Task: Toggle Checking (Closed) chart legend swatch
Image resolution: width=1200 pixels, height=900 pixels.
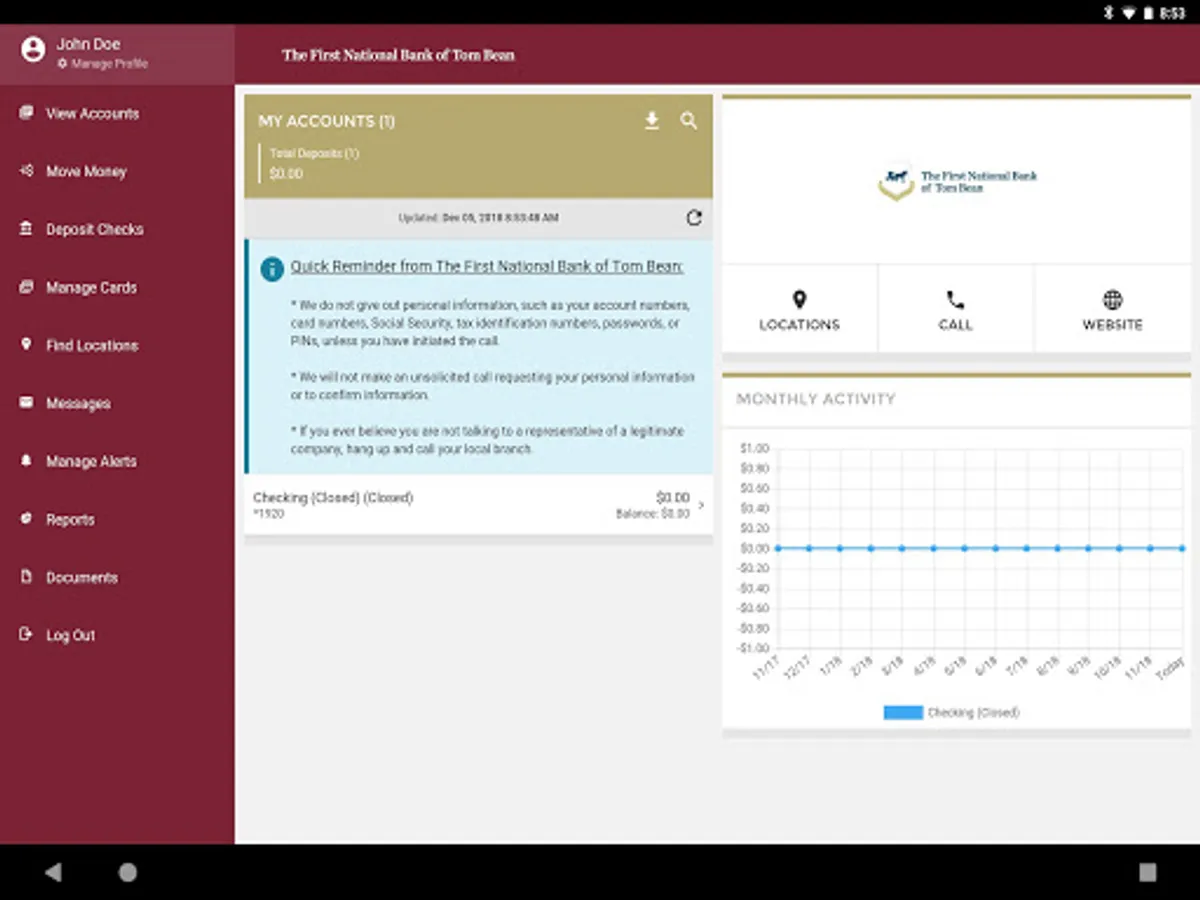Action: coord(903,713)
